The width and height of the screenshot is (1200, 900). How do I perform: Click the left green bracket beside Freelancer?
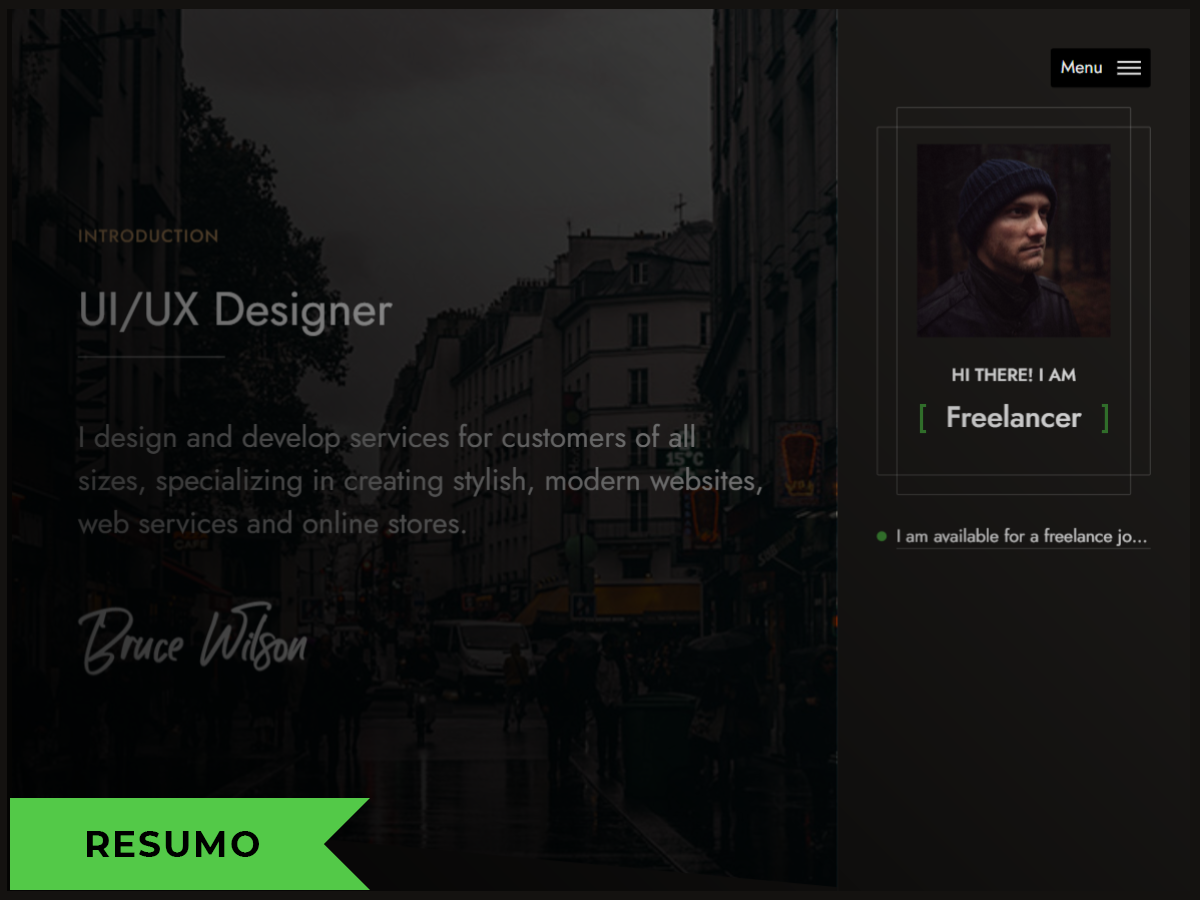[923, 418]
